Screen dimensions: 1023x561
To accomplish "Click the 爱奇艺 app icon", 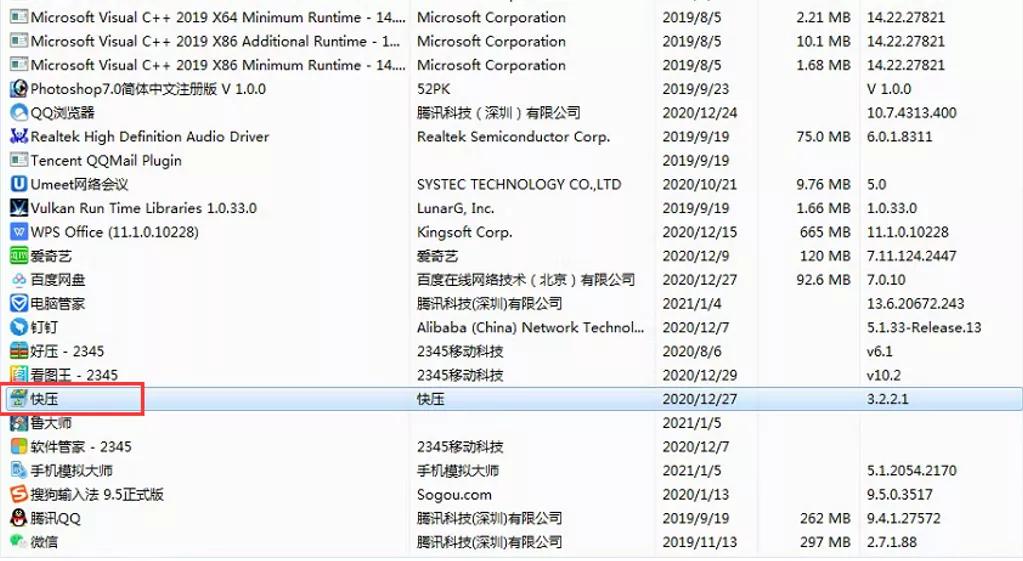I will click(x=20, y=256).
